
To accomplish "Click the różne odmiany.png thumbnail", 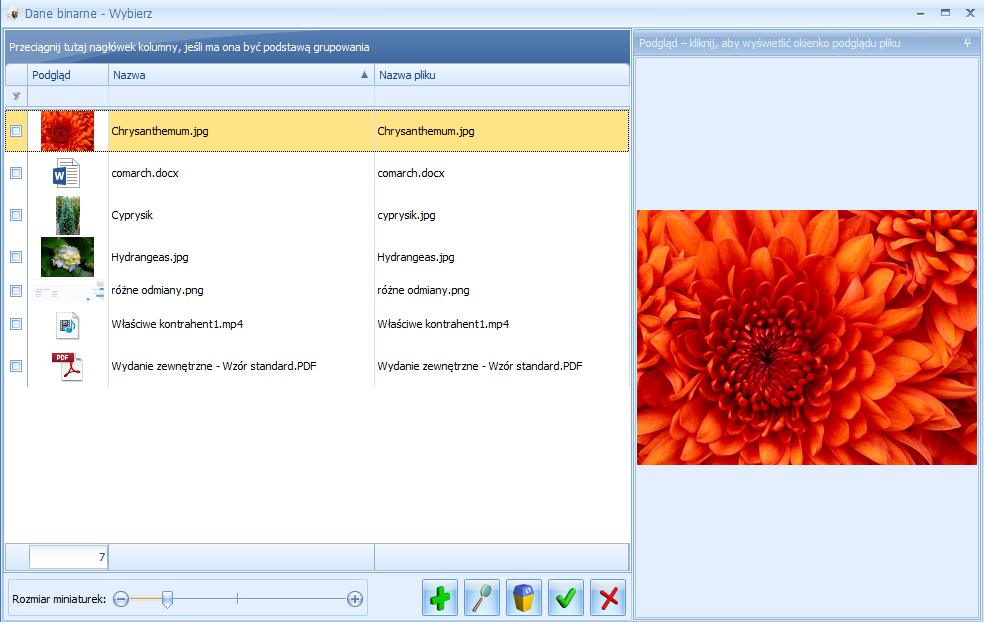I will 68,291.
